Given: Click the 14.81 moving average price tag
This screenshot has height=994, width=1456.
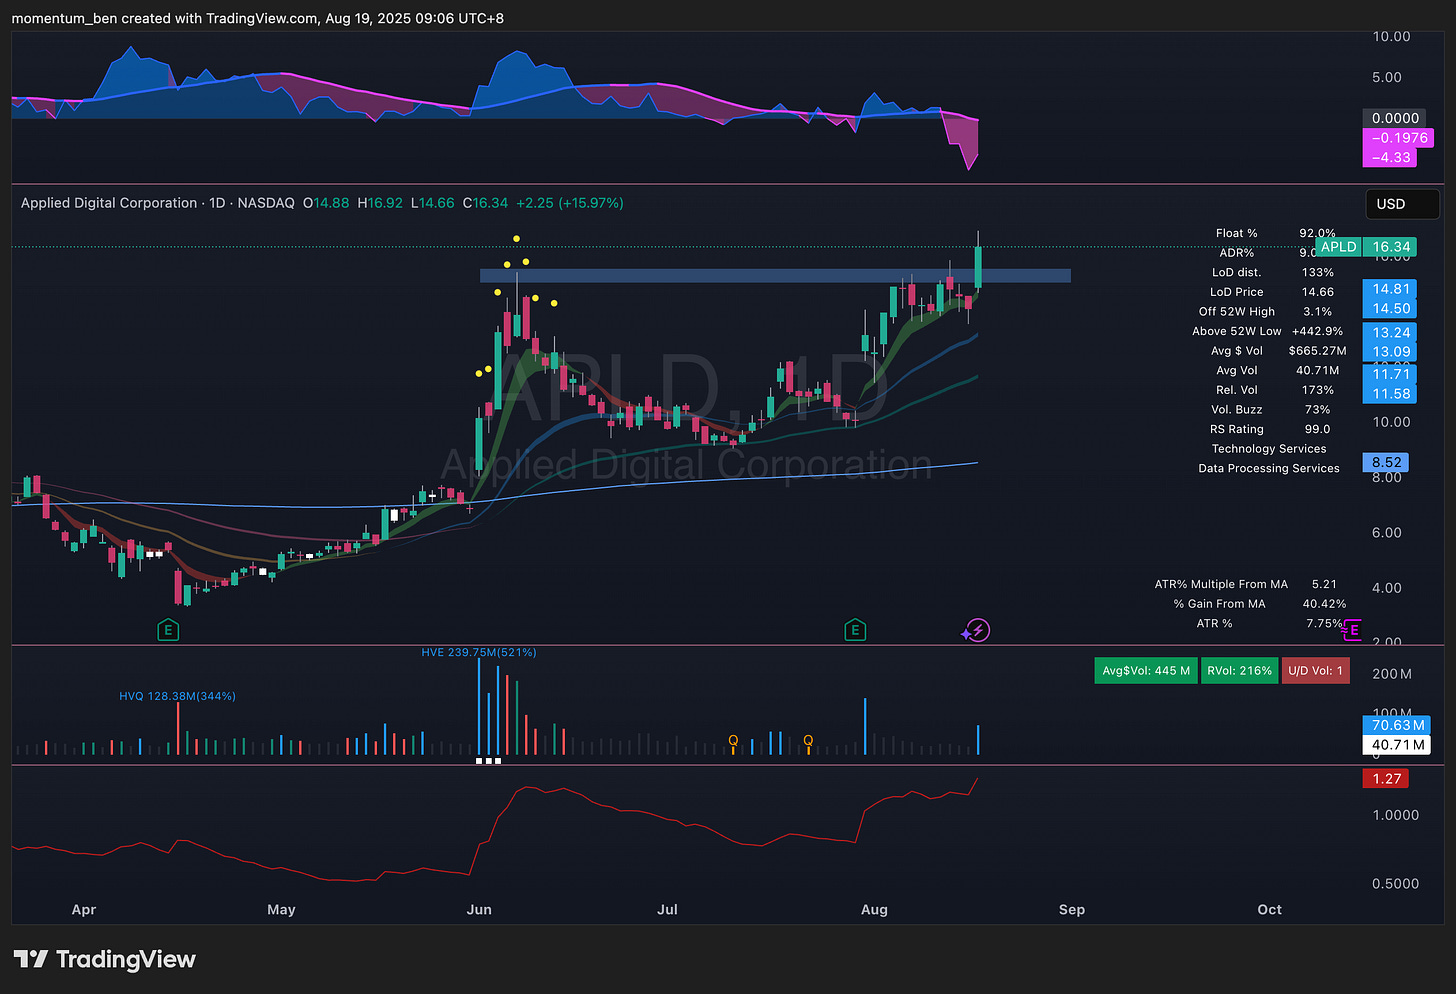Looking at the screenshot, I should coord(1390,289).
